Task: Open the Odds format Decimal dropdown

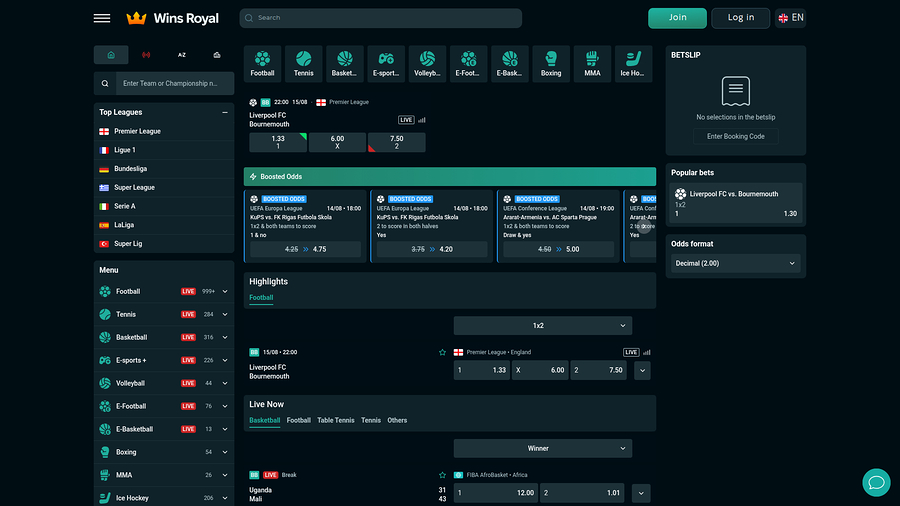Action: tap(735, 263)
